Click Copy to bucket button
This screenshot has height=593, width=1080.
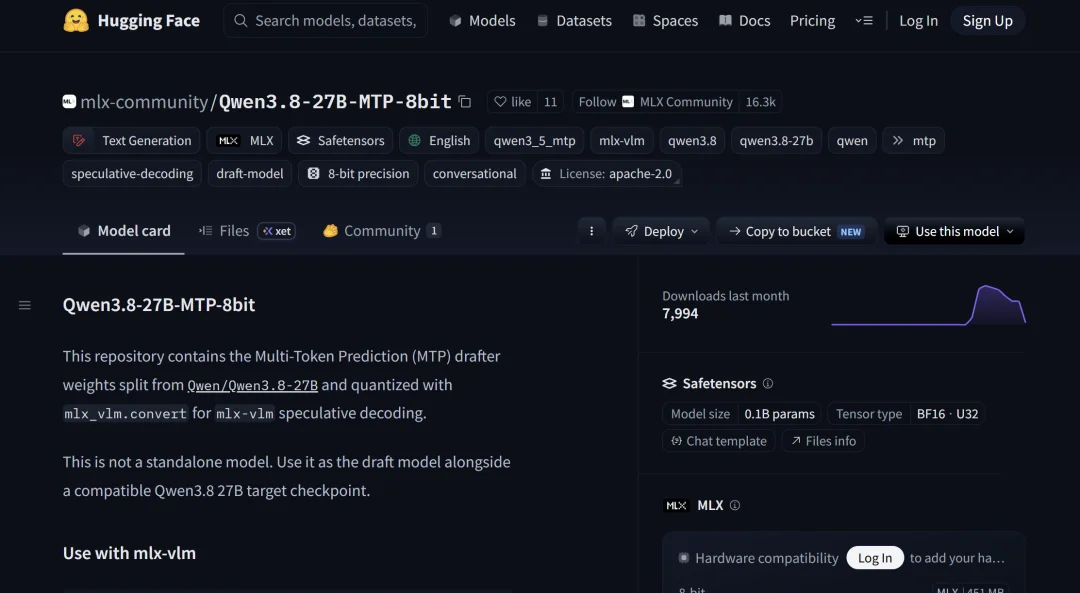point(796,231)
